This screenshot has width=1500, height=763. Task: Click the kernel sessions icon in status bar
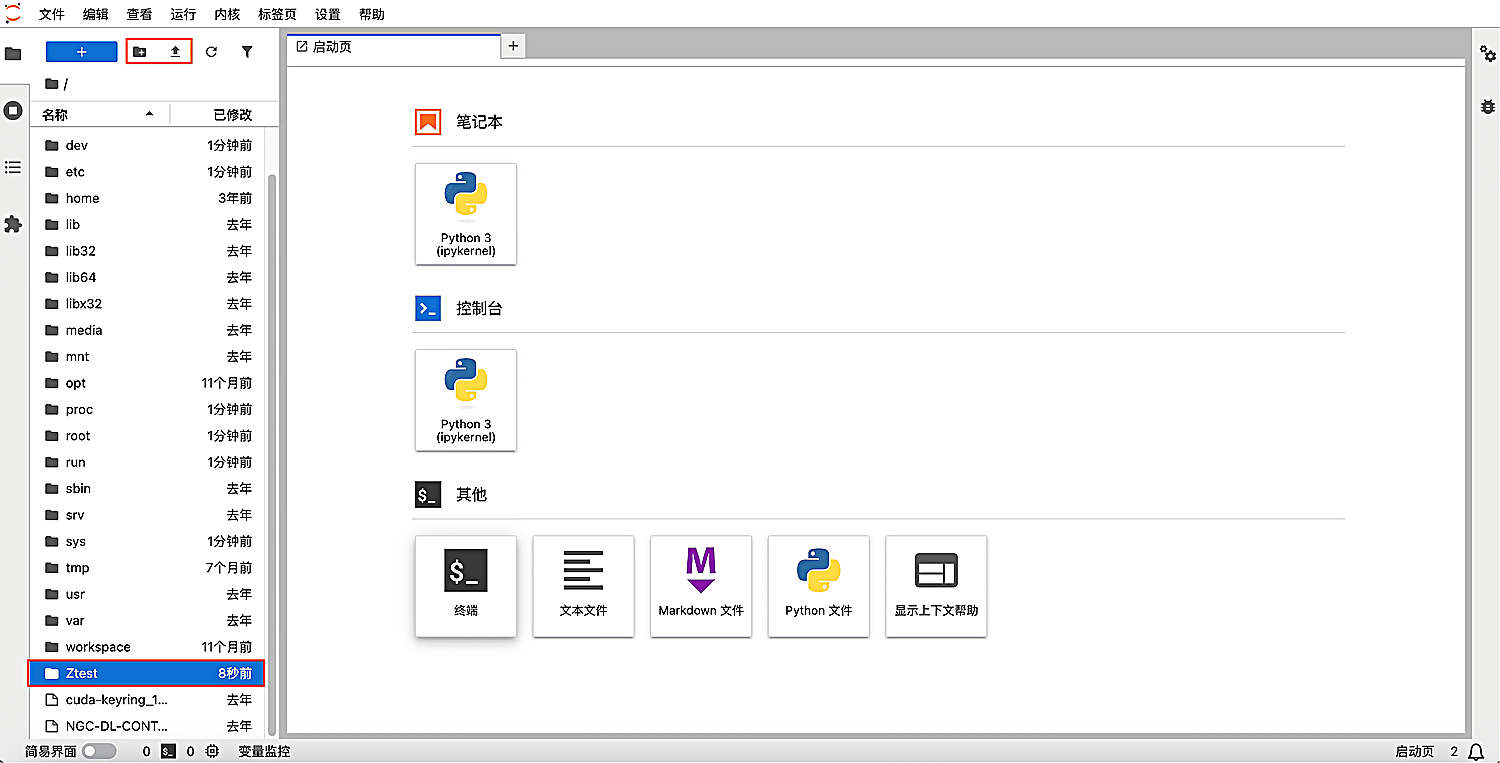[212, 751]
